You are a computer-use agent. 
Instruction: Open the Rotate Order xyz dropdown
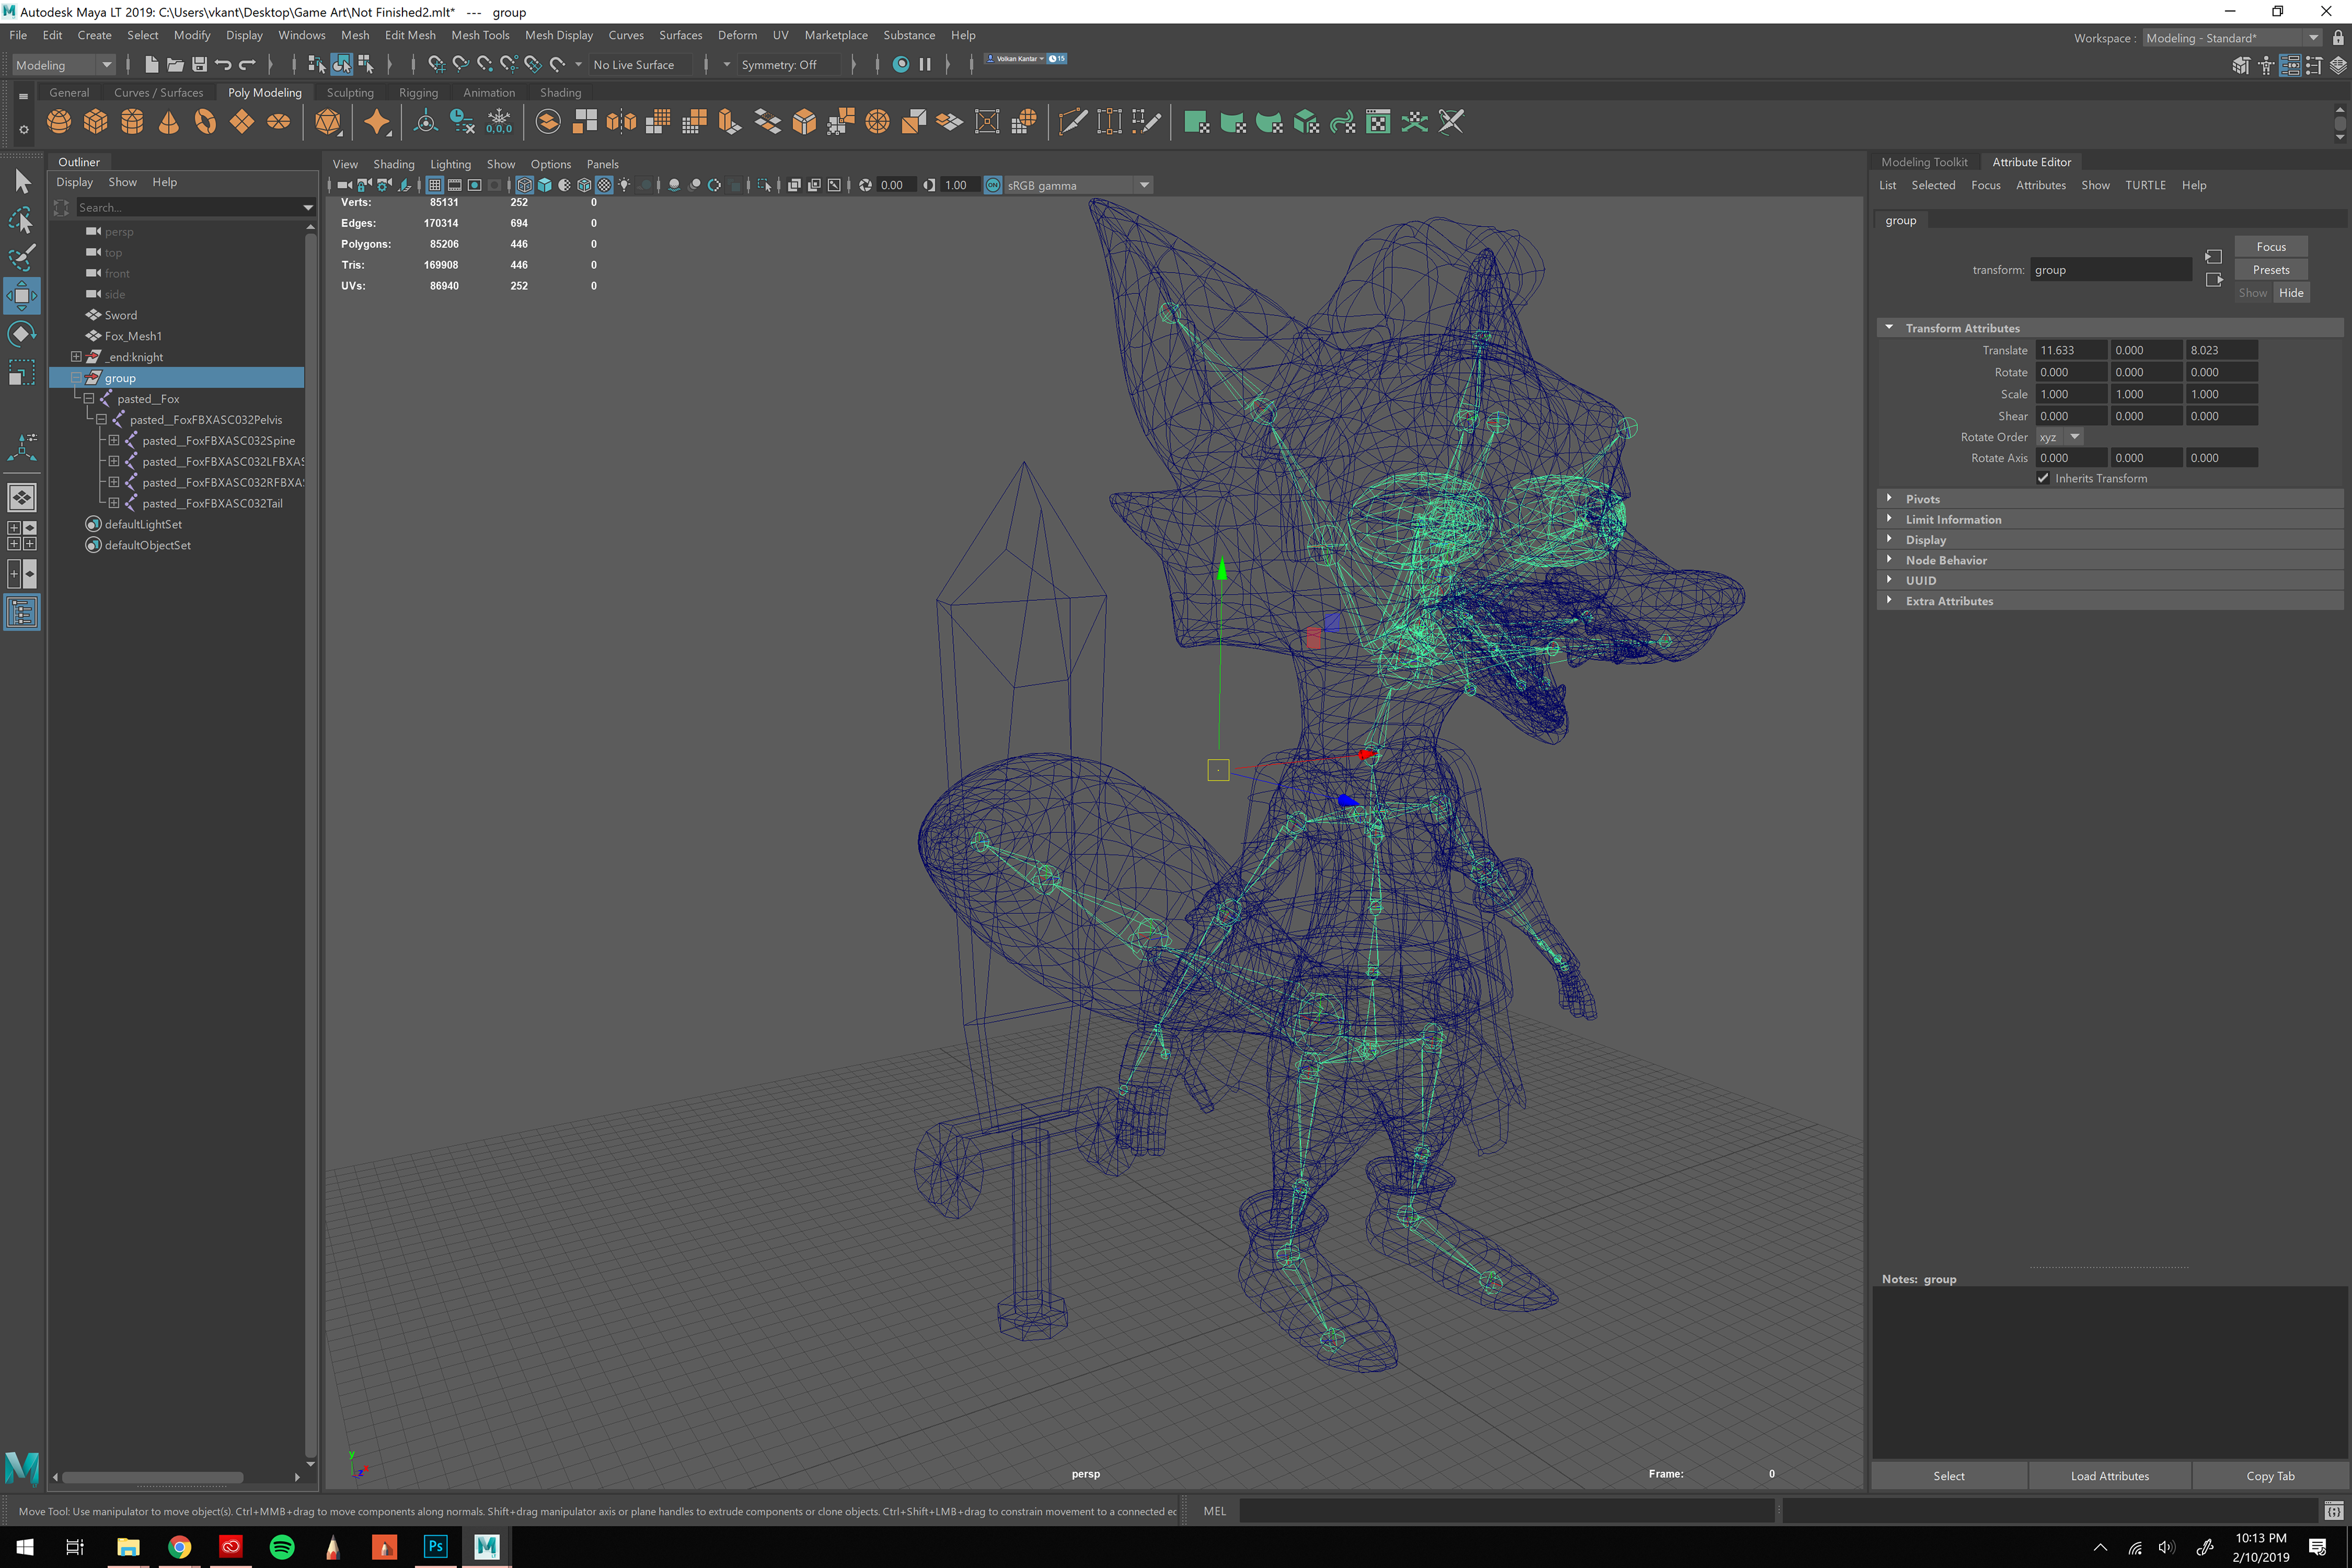coord(2060,437)
